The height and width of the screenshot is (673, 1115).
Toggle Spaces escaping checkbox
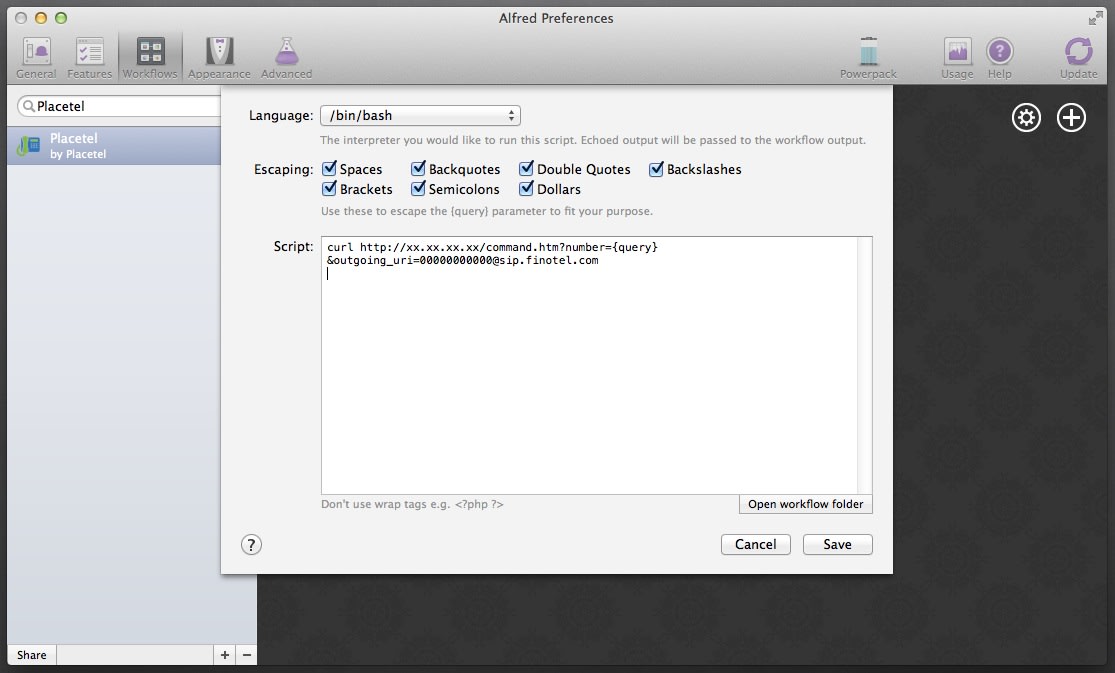(329, 169)
